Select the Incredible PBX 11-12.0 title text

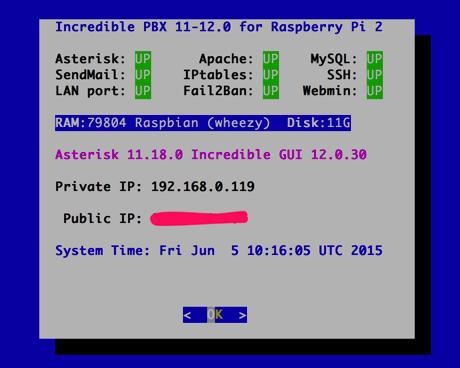click(219, 27)
